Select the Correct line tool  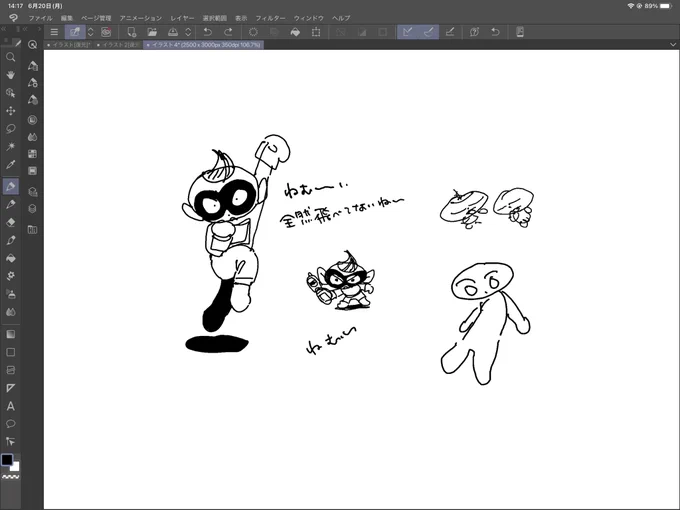point(11,441)
